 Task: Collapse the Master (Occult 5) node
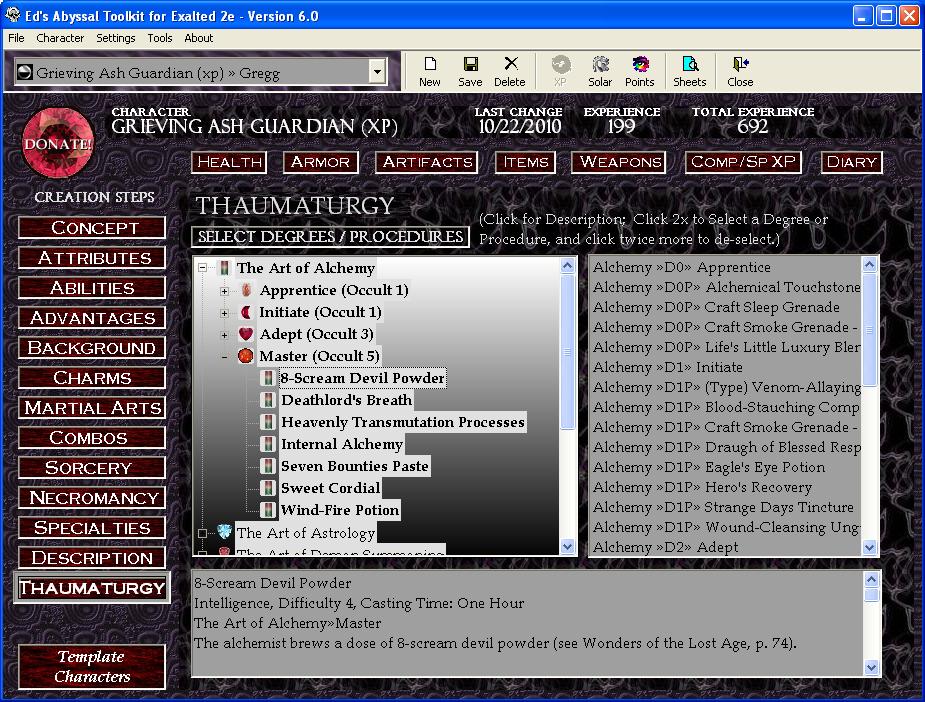tap(224, 357)
